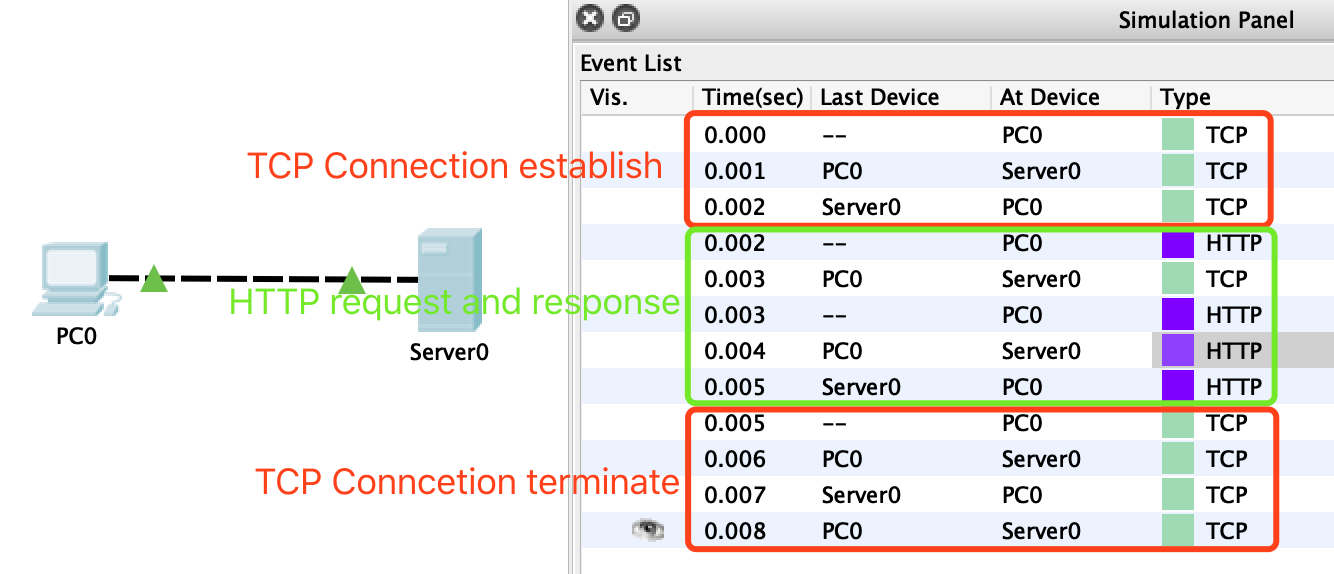Screen dimensions: 1334x574
Task: Click the Vis. column header
Action: click(x=608, y=97)
